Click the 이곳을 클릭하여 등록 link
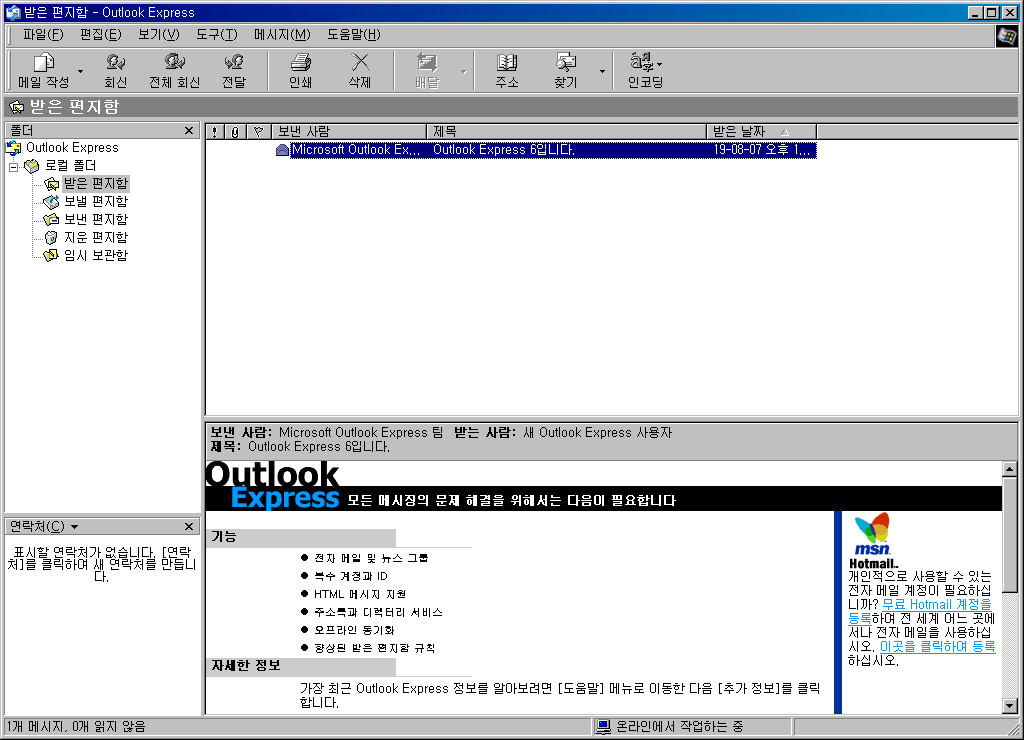 [937, 647]
